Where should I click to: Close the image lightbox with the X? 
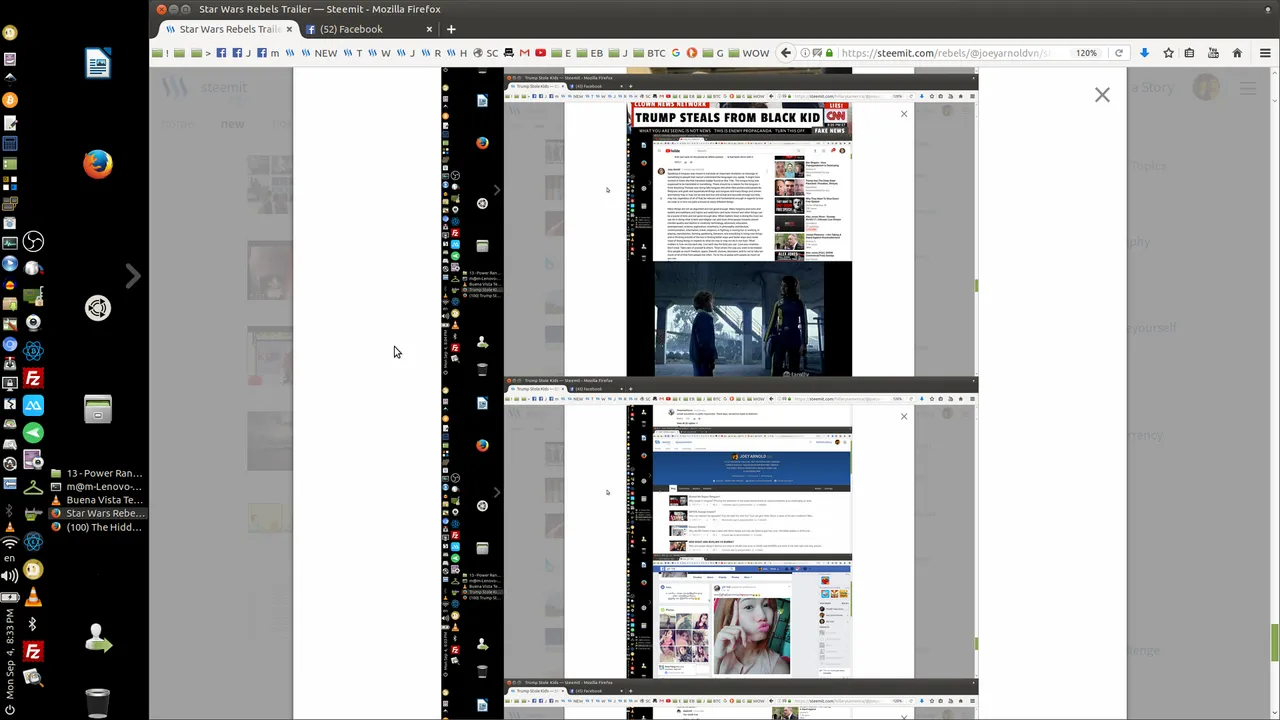point(1102,95)
